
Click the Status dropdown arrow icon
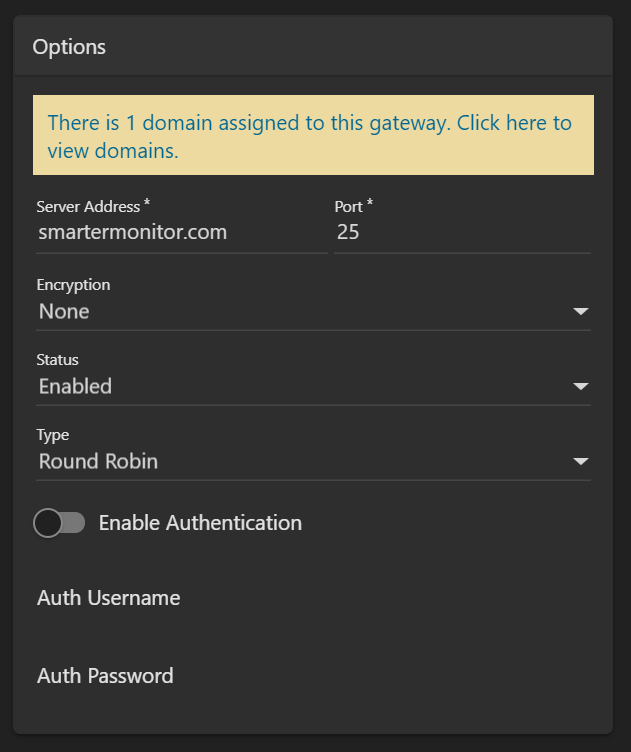[581, 387]
